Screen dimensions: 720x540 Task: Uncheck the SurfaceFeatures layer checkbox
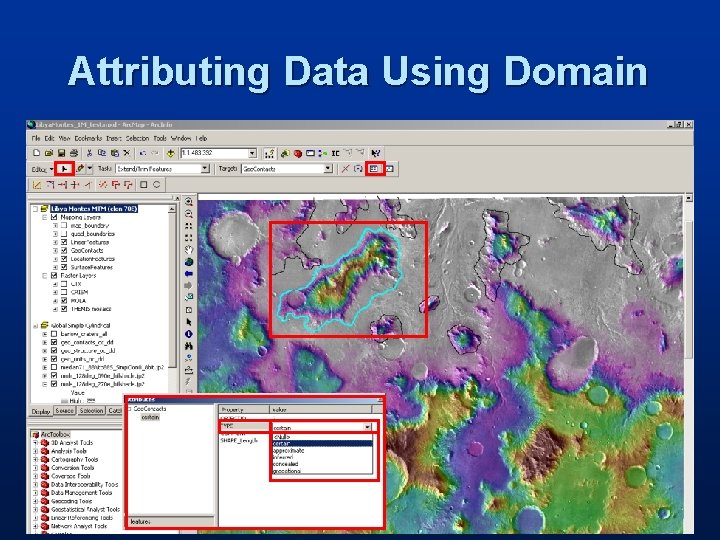coord(64,267)
